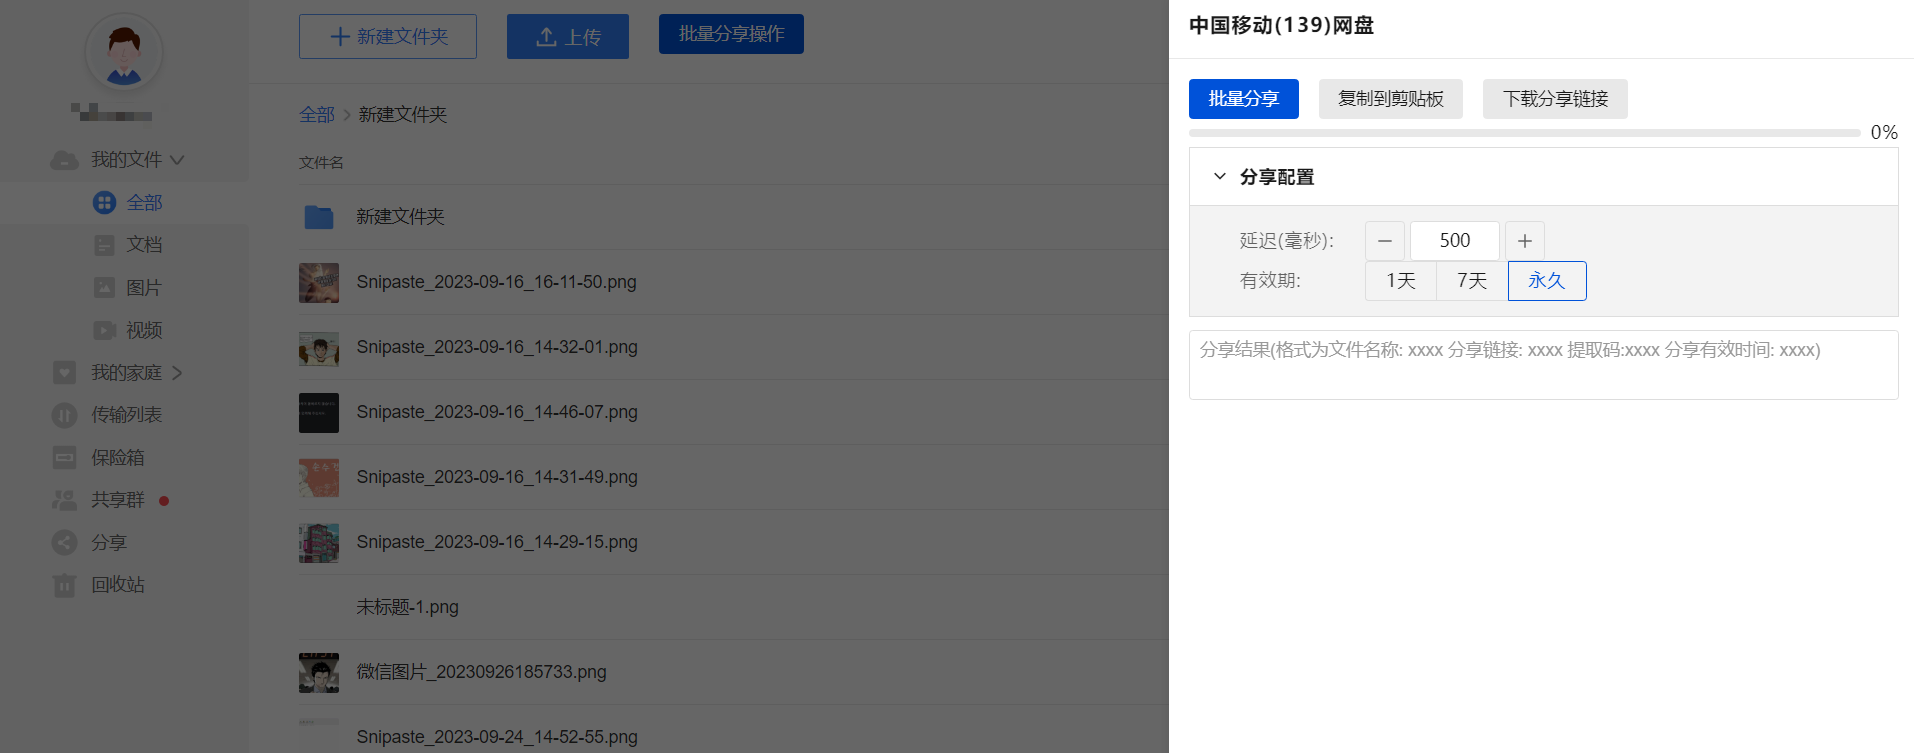Select 7天 validity period
1914x753 pixels.
click(1471, 281)
